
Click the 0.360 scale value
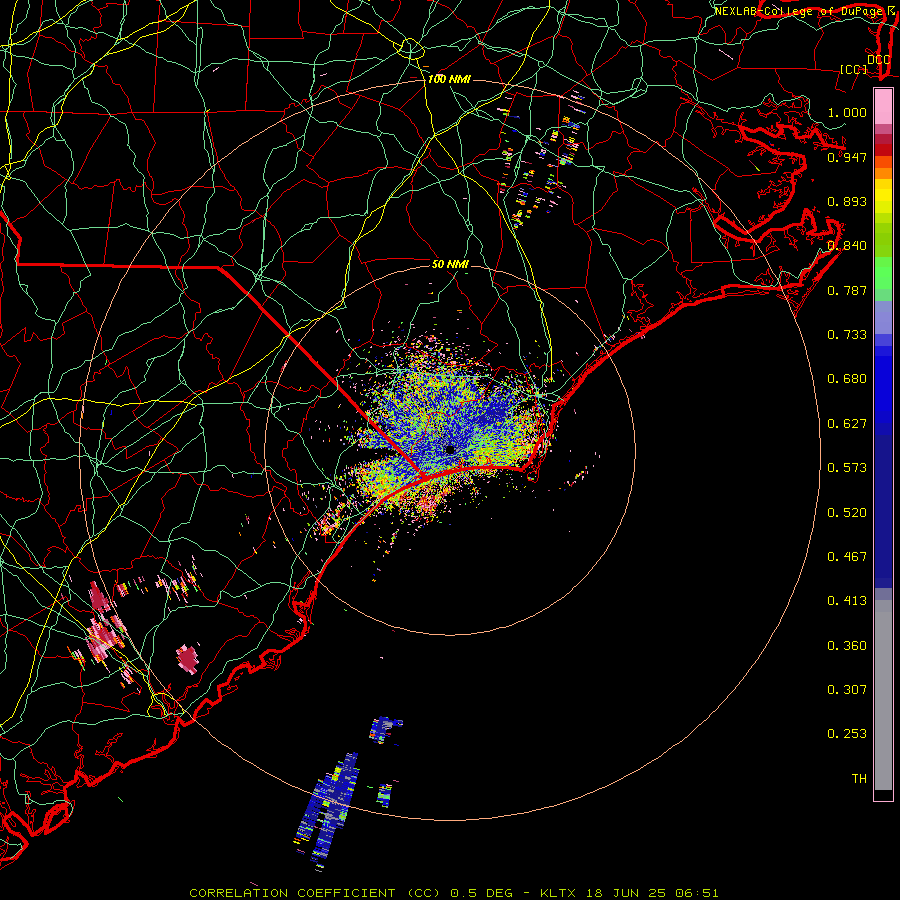point(847,646)
